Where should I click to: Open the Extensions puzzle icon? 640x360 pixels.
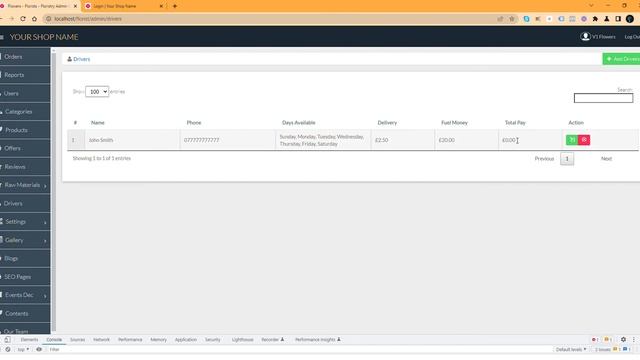(595, 19)
